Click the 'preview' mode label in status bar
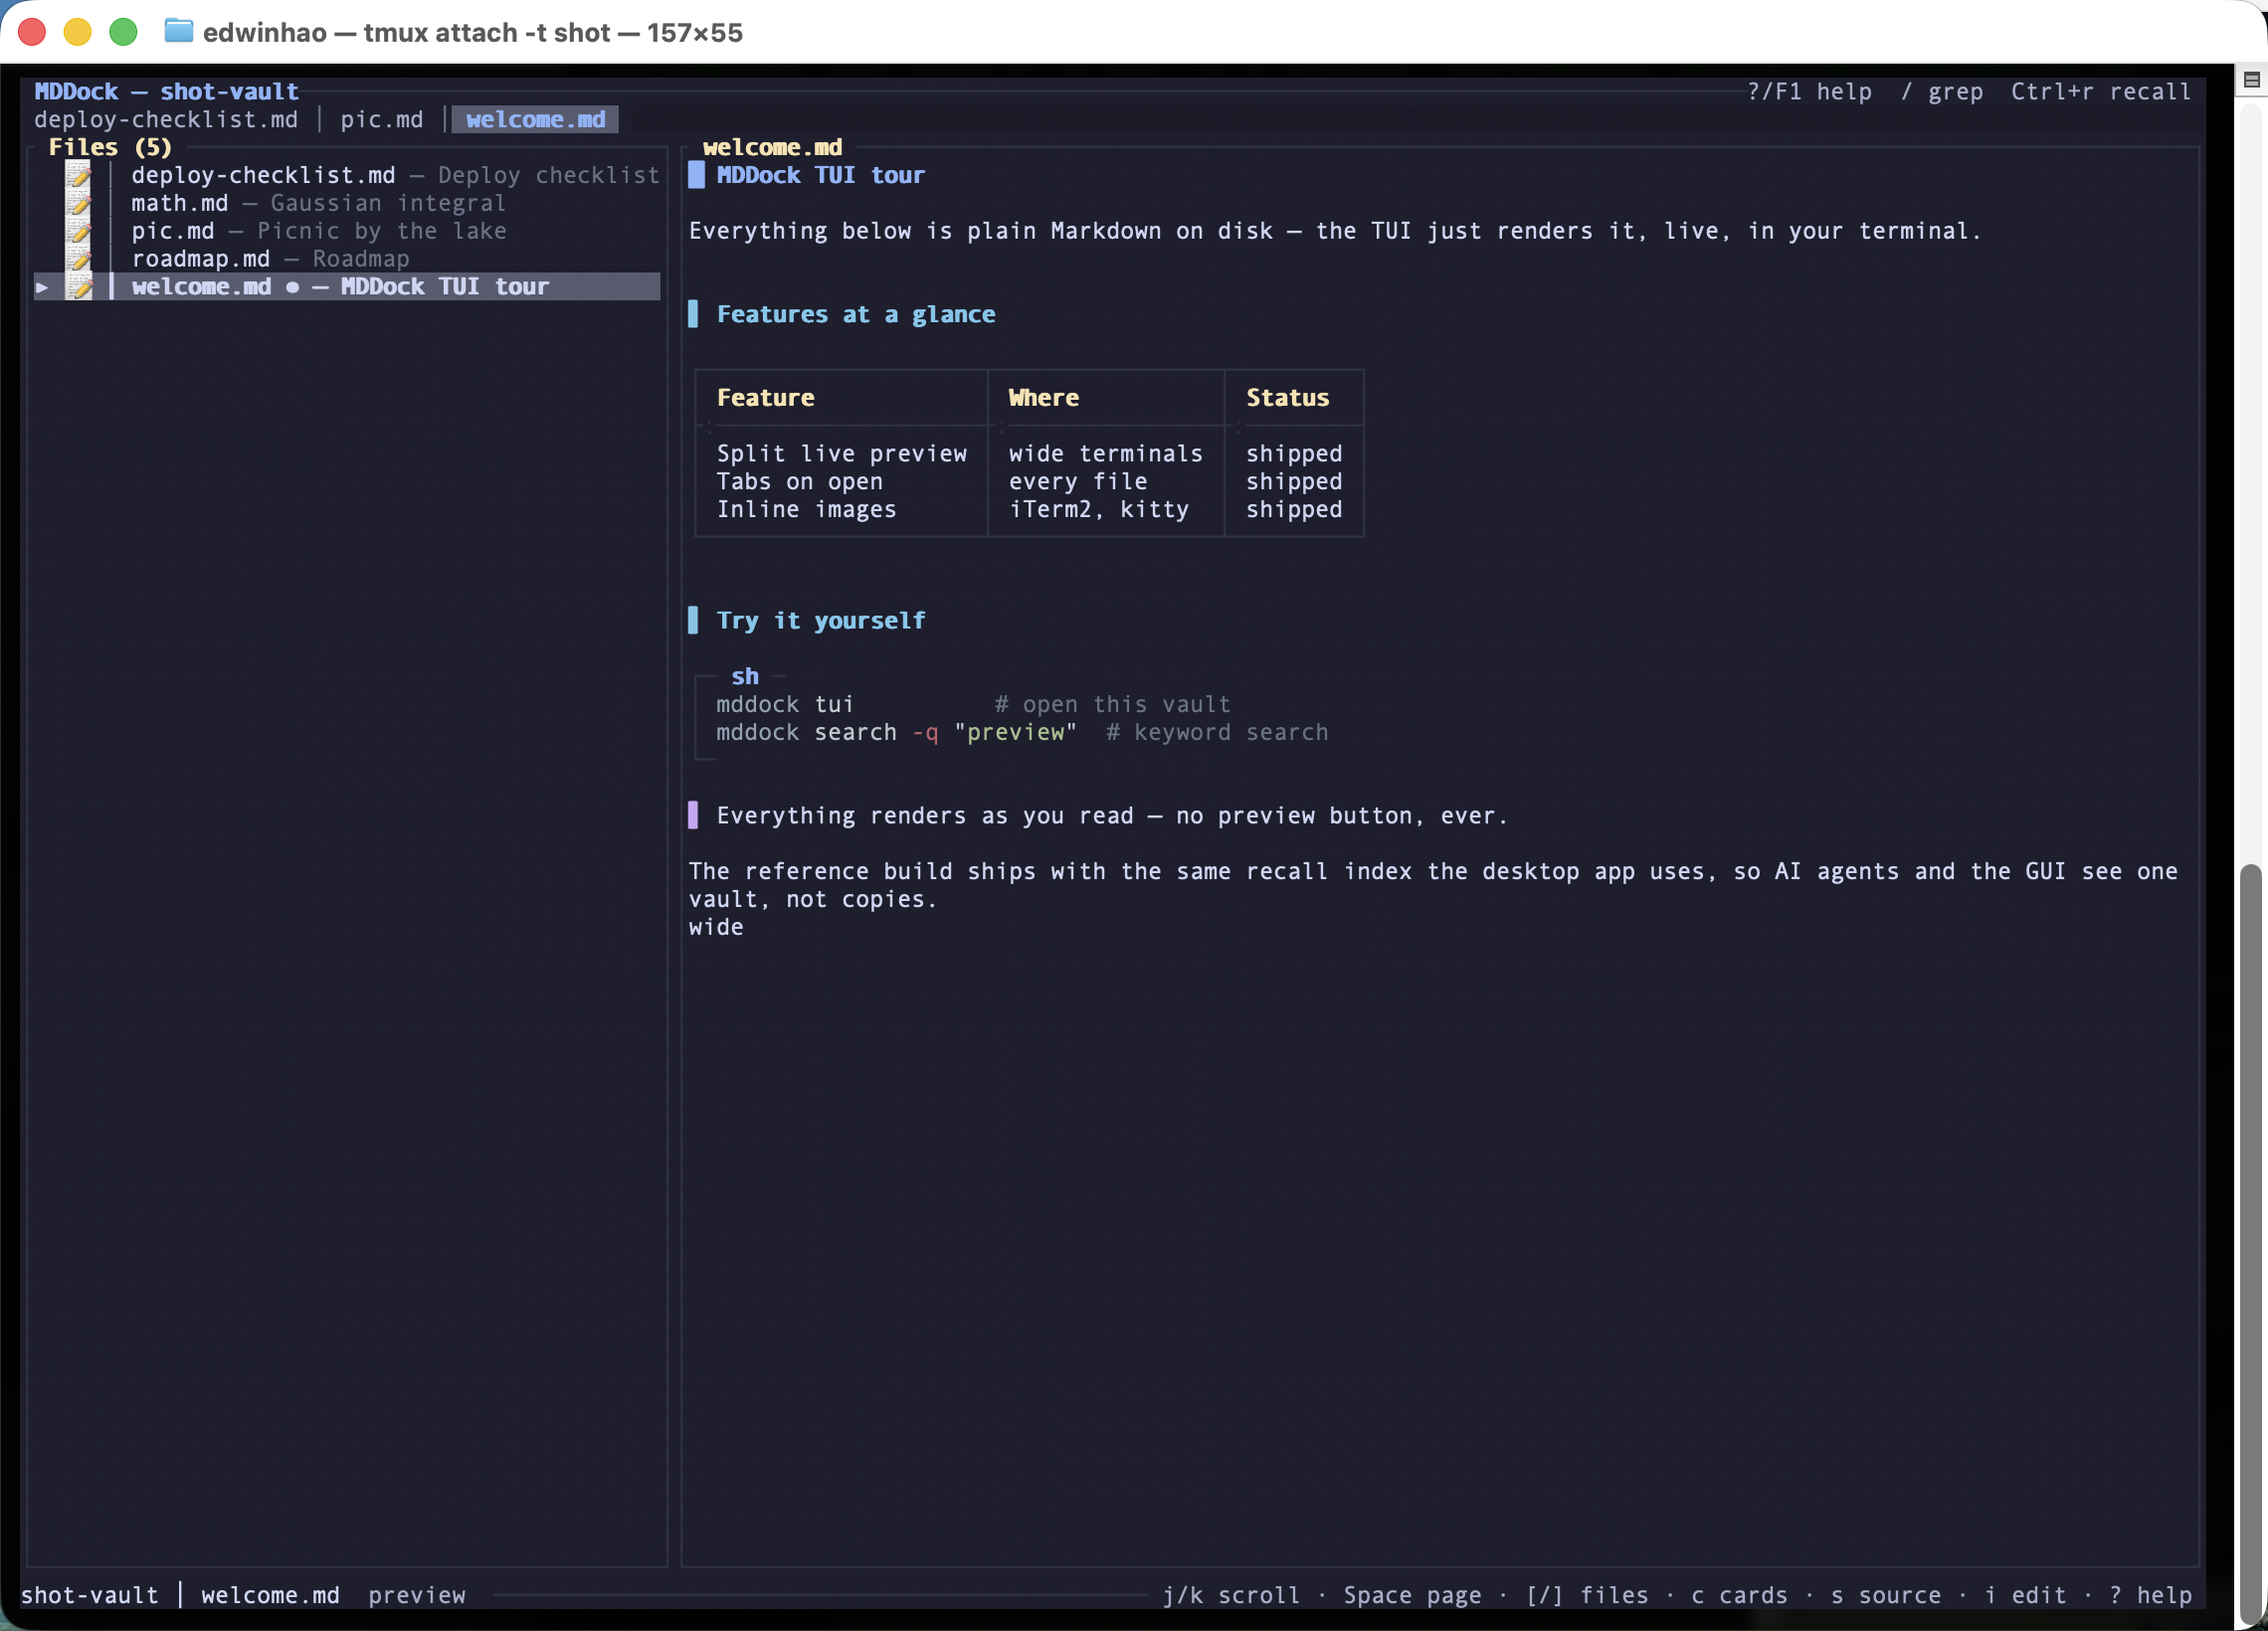The width and height of the screenshot is (2268, 1631). [416, 1595]
